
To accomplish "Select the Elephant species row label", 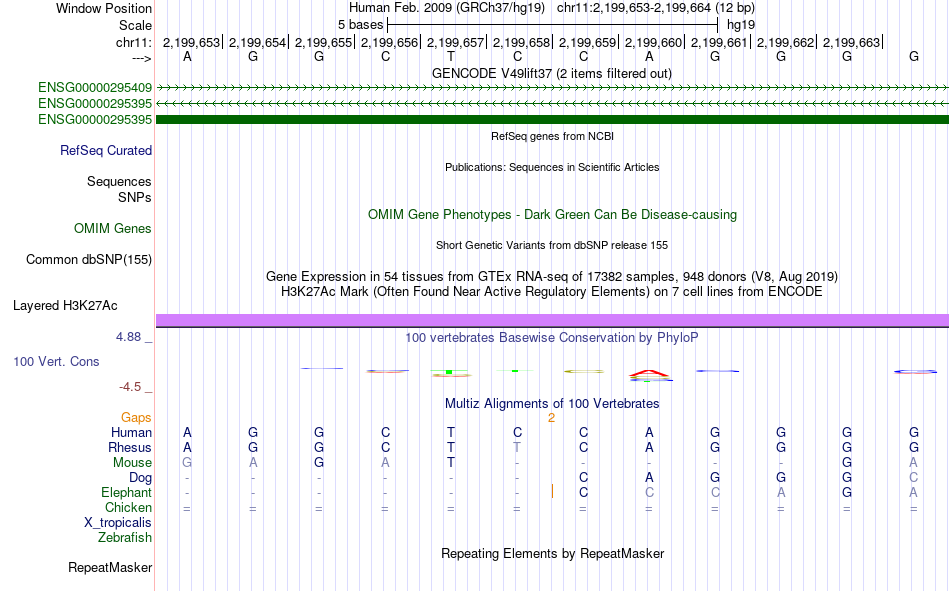I will click(127, 493).
